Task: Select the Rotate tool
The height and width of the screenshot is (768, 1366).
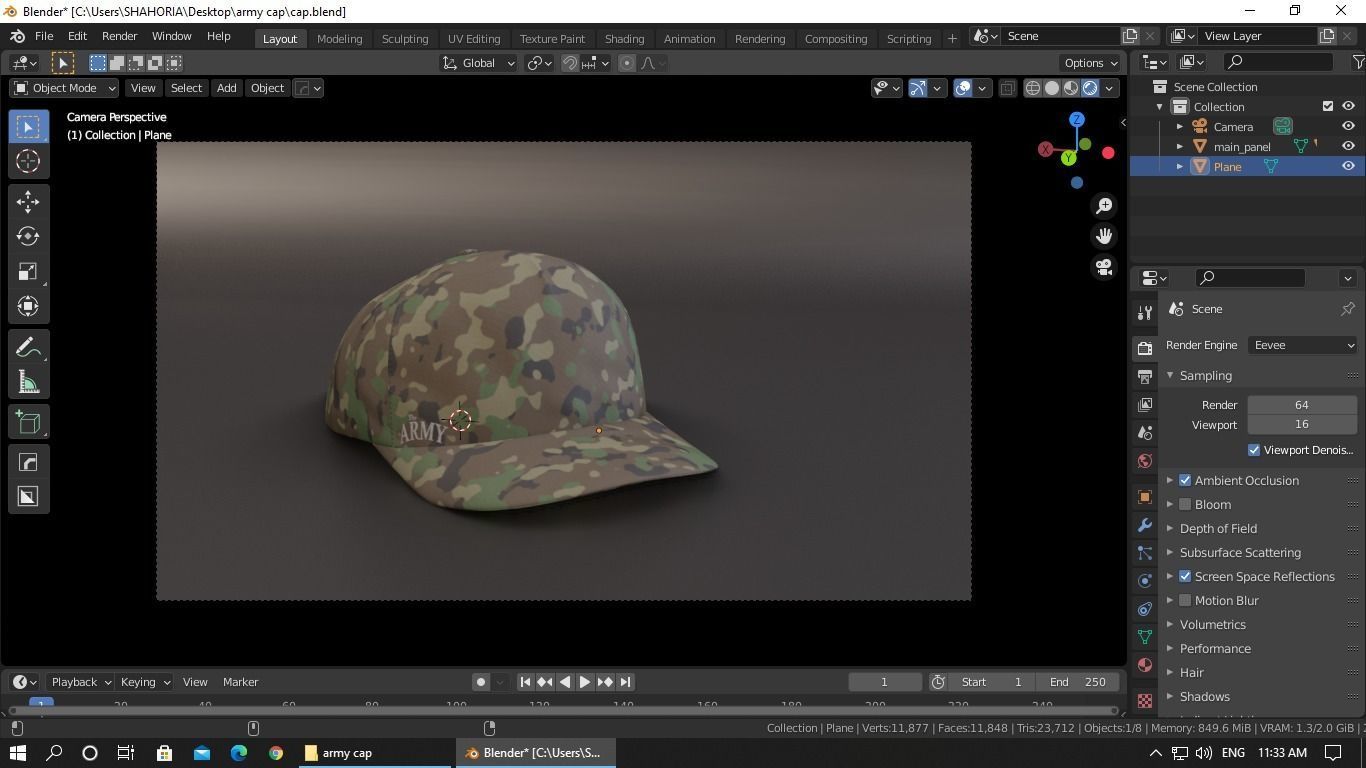Action: pos(28,236)
